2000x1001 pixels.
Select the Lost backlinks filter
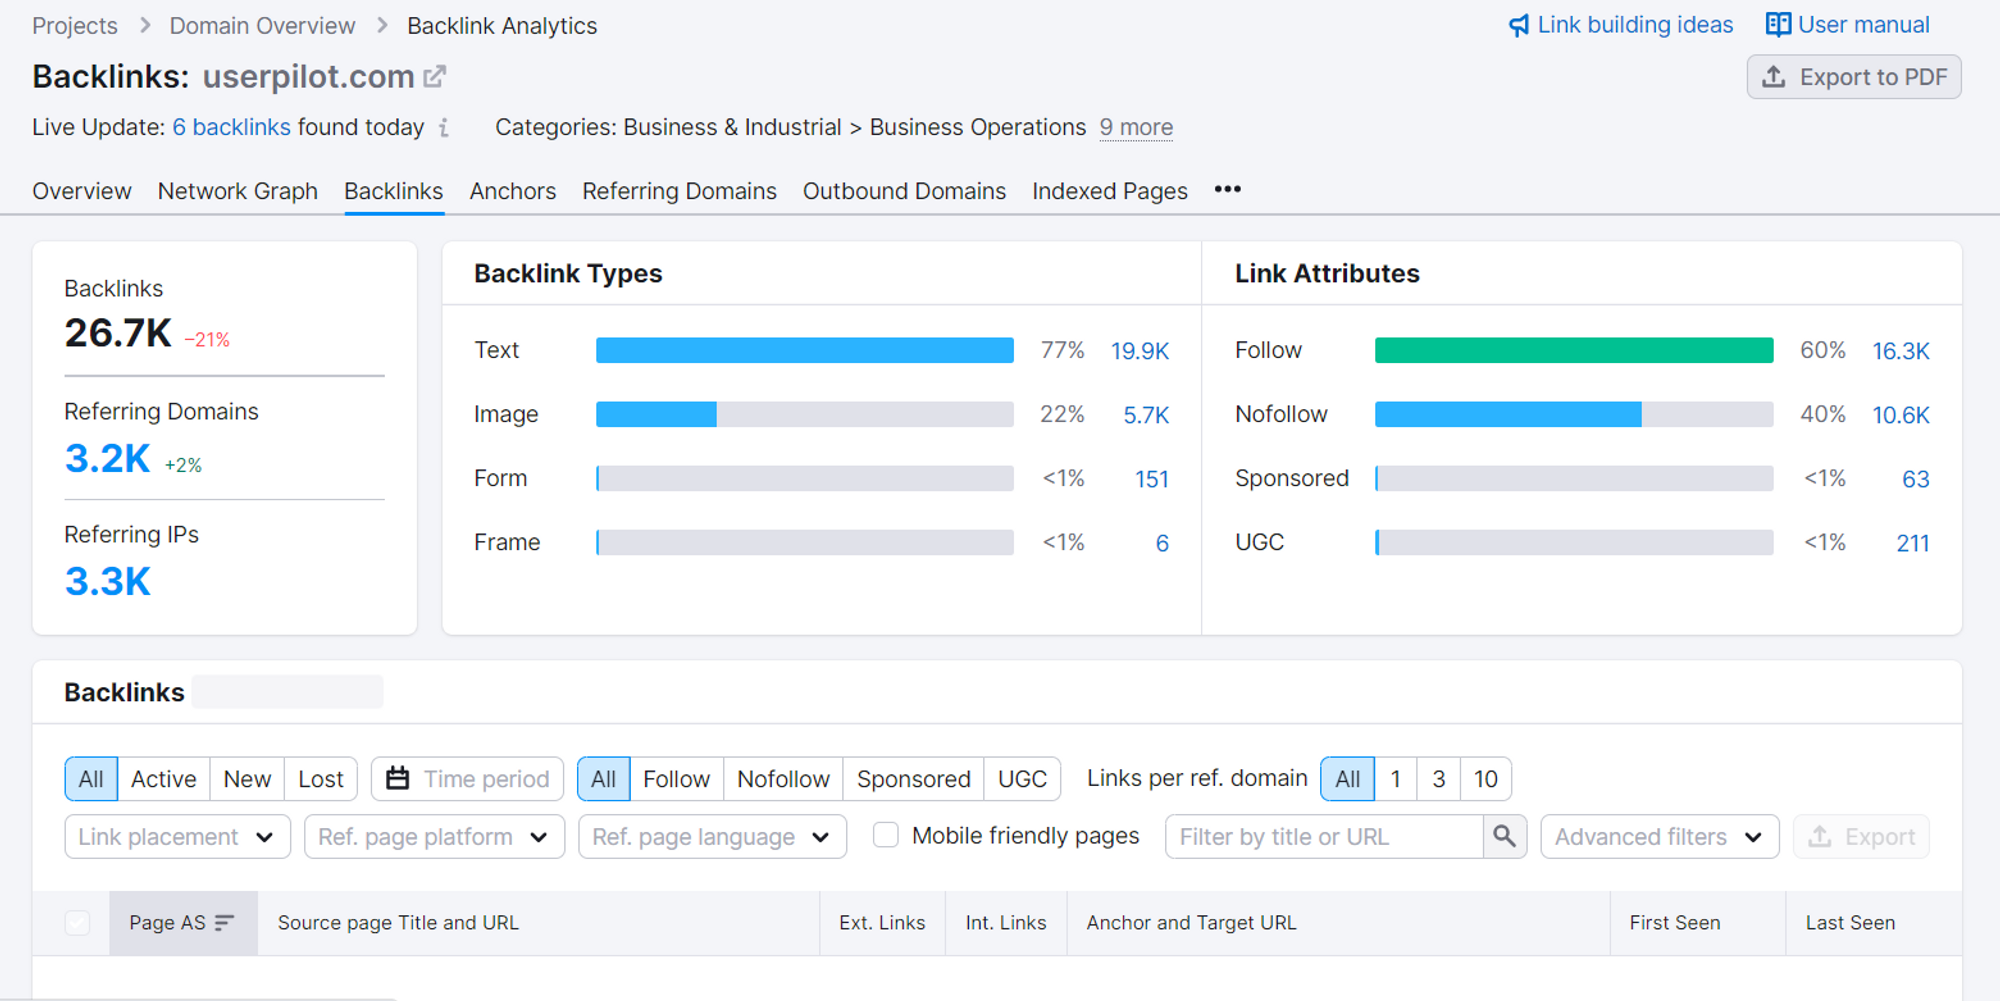321,779
